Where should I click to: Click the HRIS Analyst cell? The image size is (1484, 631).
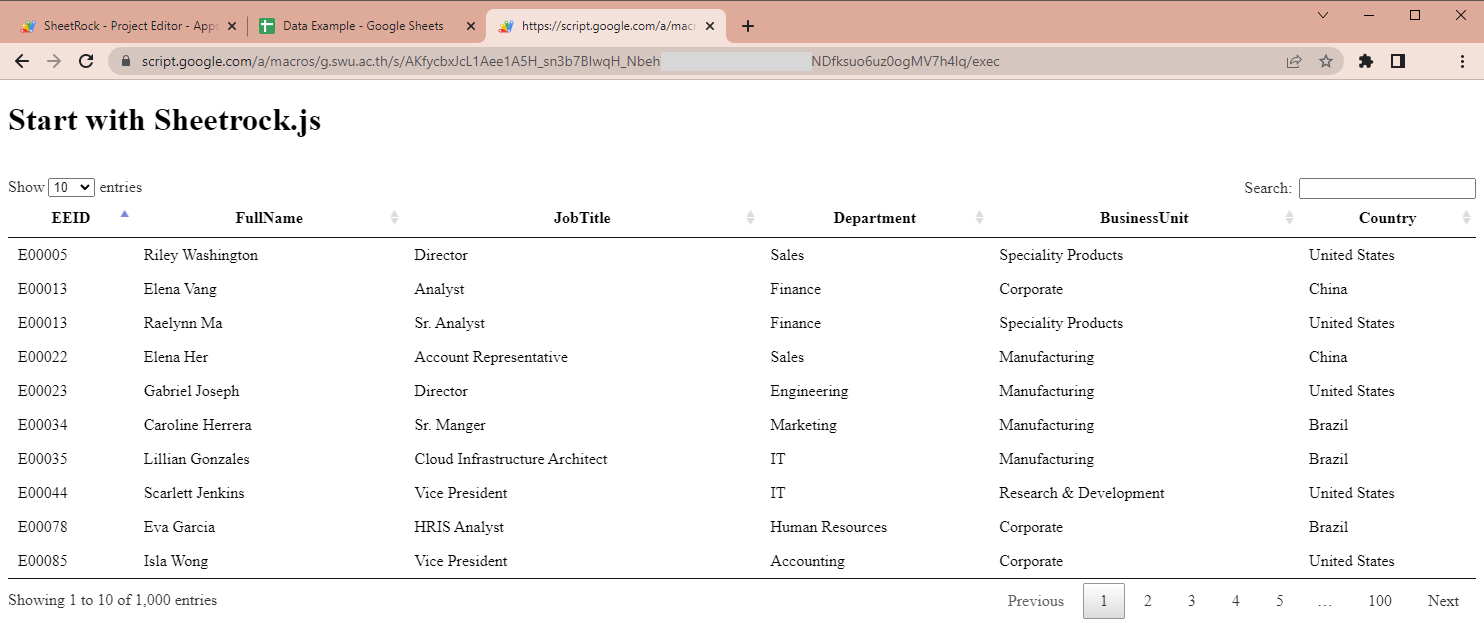459,527
